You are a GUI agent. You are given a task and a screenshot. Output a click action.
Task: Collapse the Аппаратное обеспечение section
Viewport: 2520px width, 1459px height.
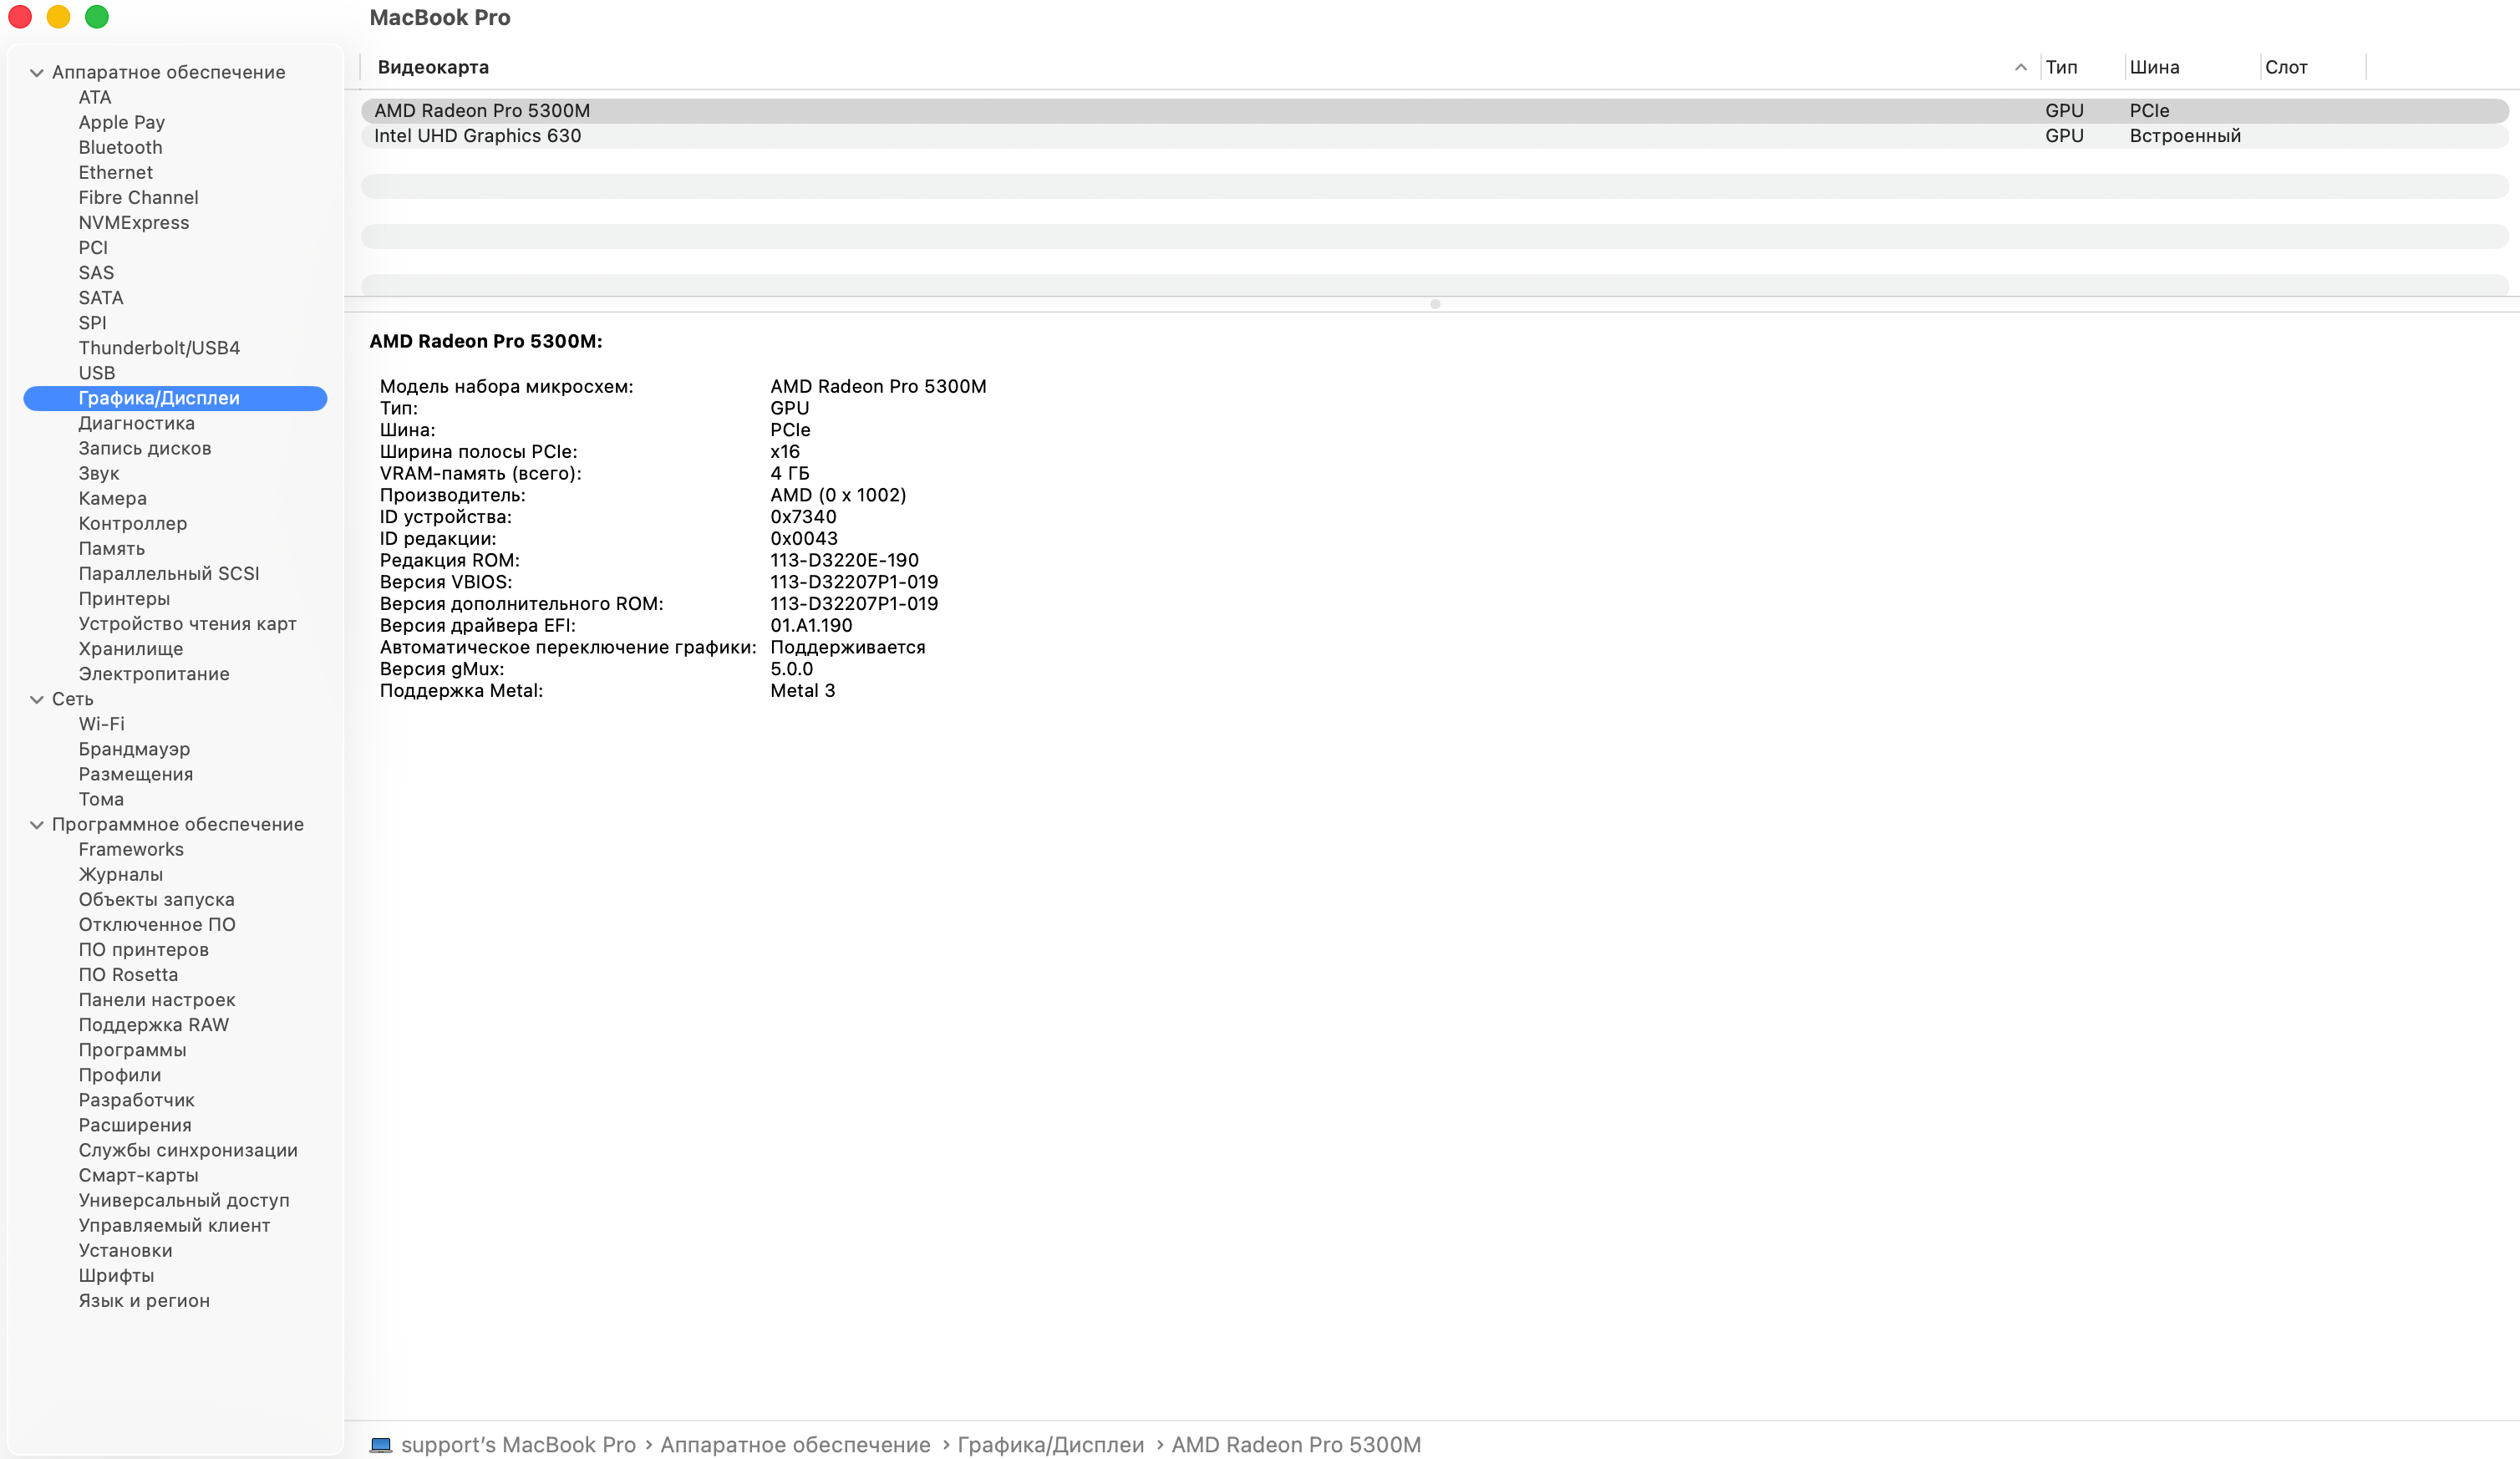[x=37, y=72]
